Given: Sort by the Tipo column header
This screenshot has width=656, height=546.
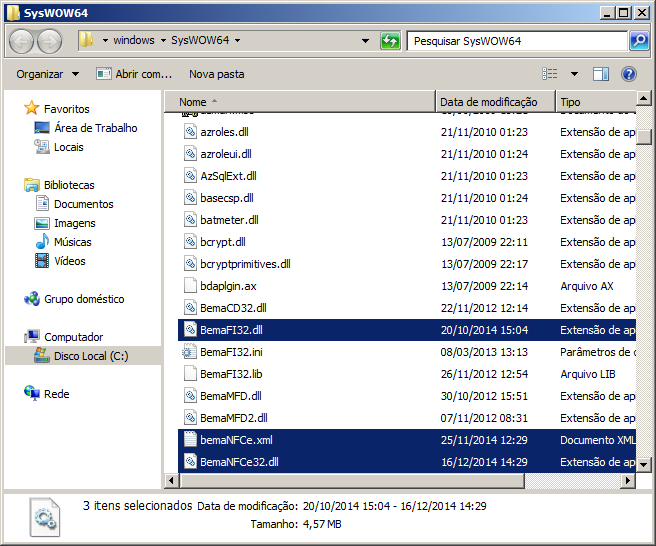Looking at the screenshot, I should (596, 102).
